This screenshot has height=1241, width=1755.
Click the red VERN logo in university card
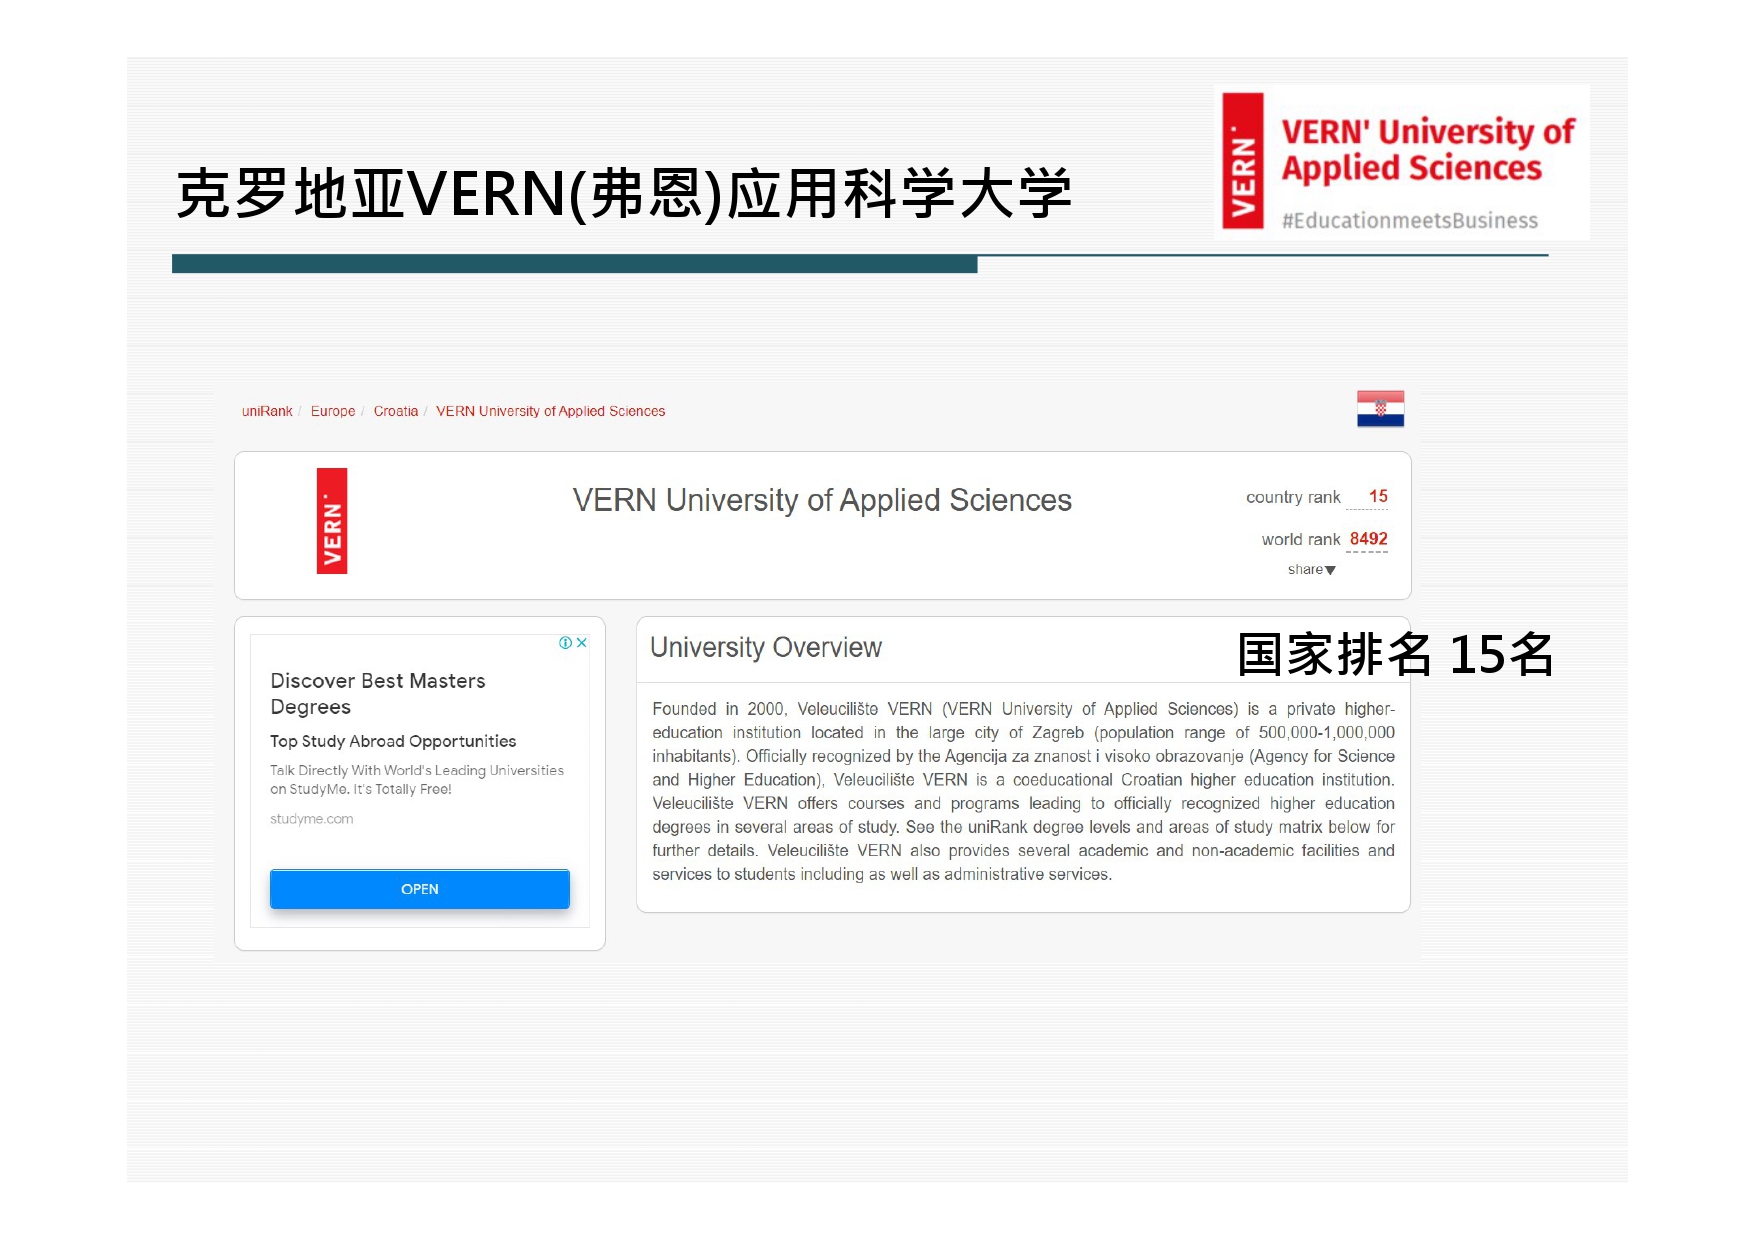pos(332,521)
